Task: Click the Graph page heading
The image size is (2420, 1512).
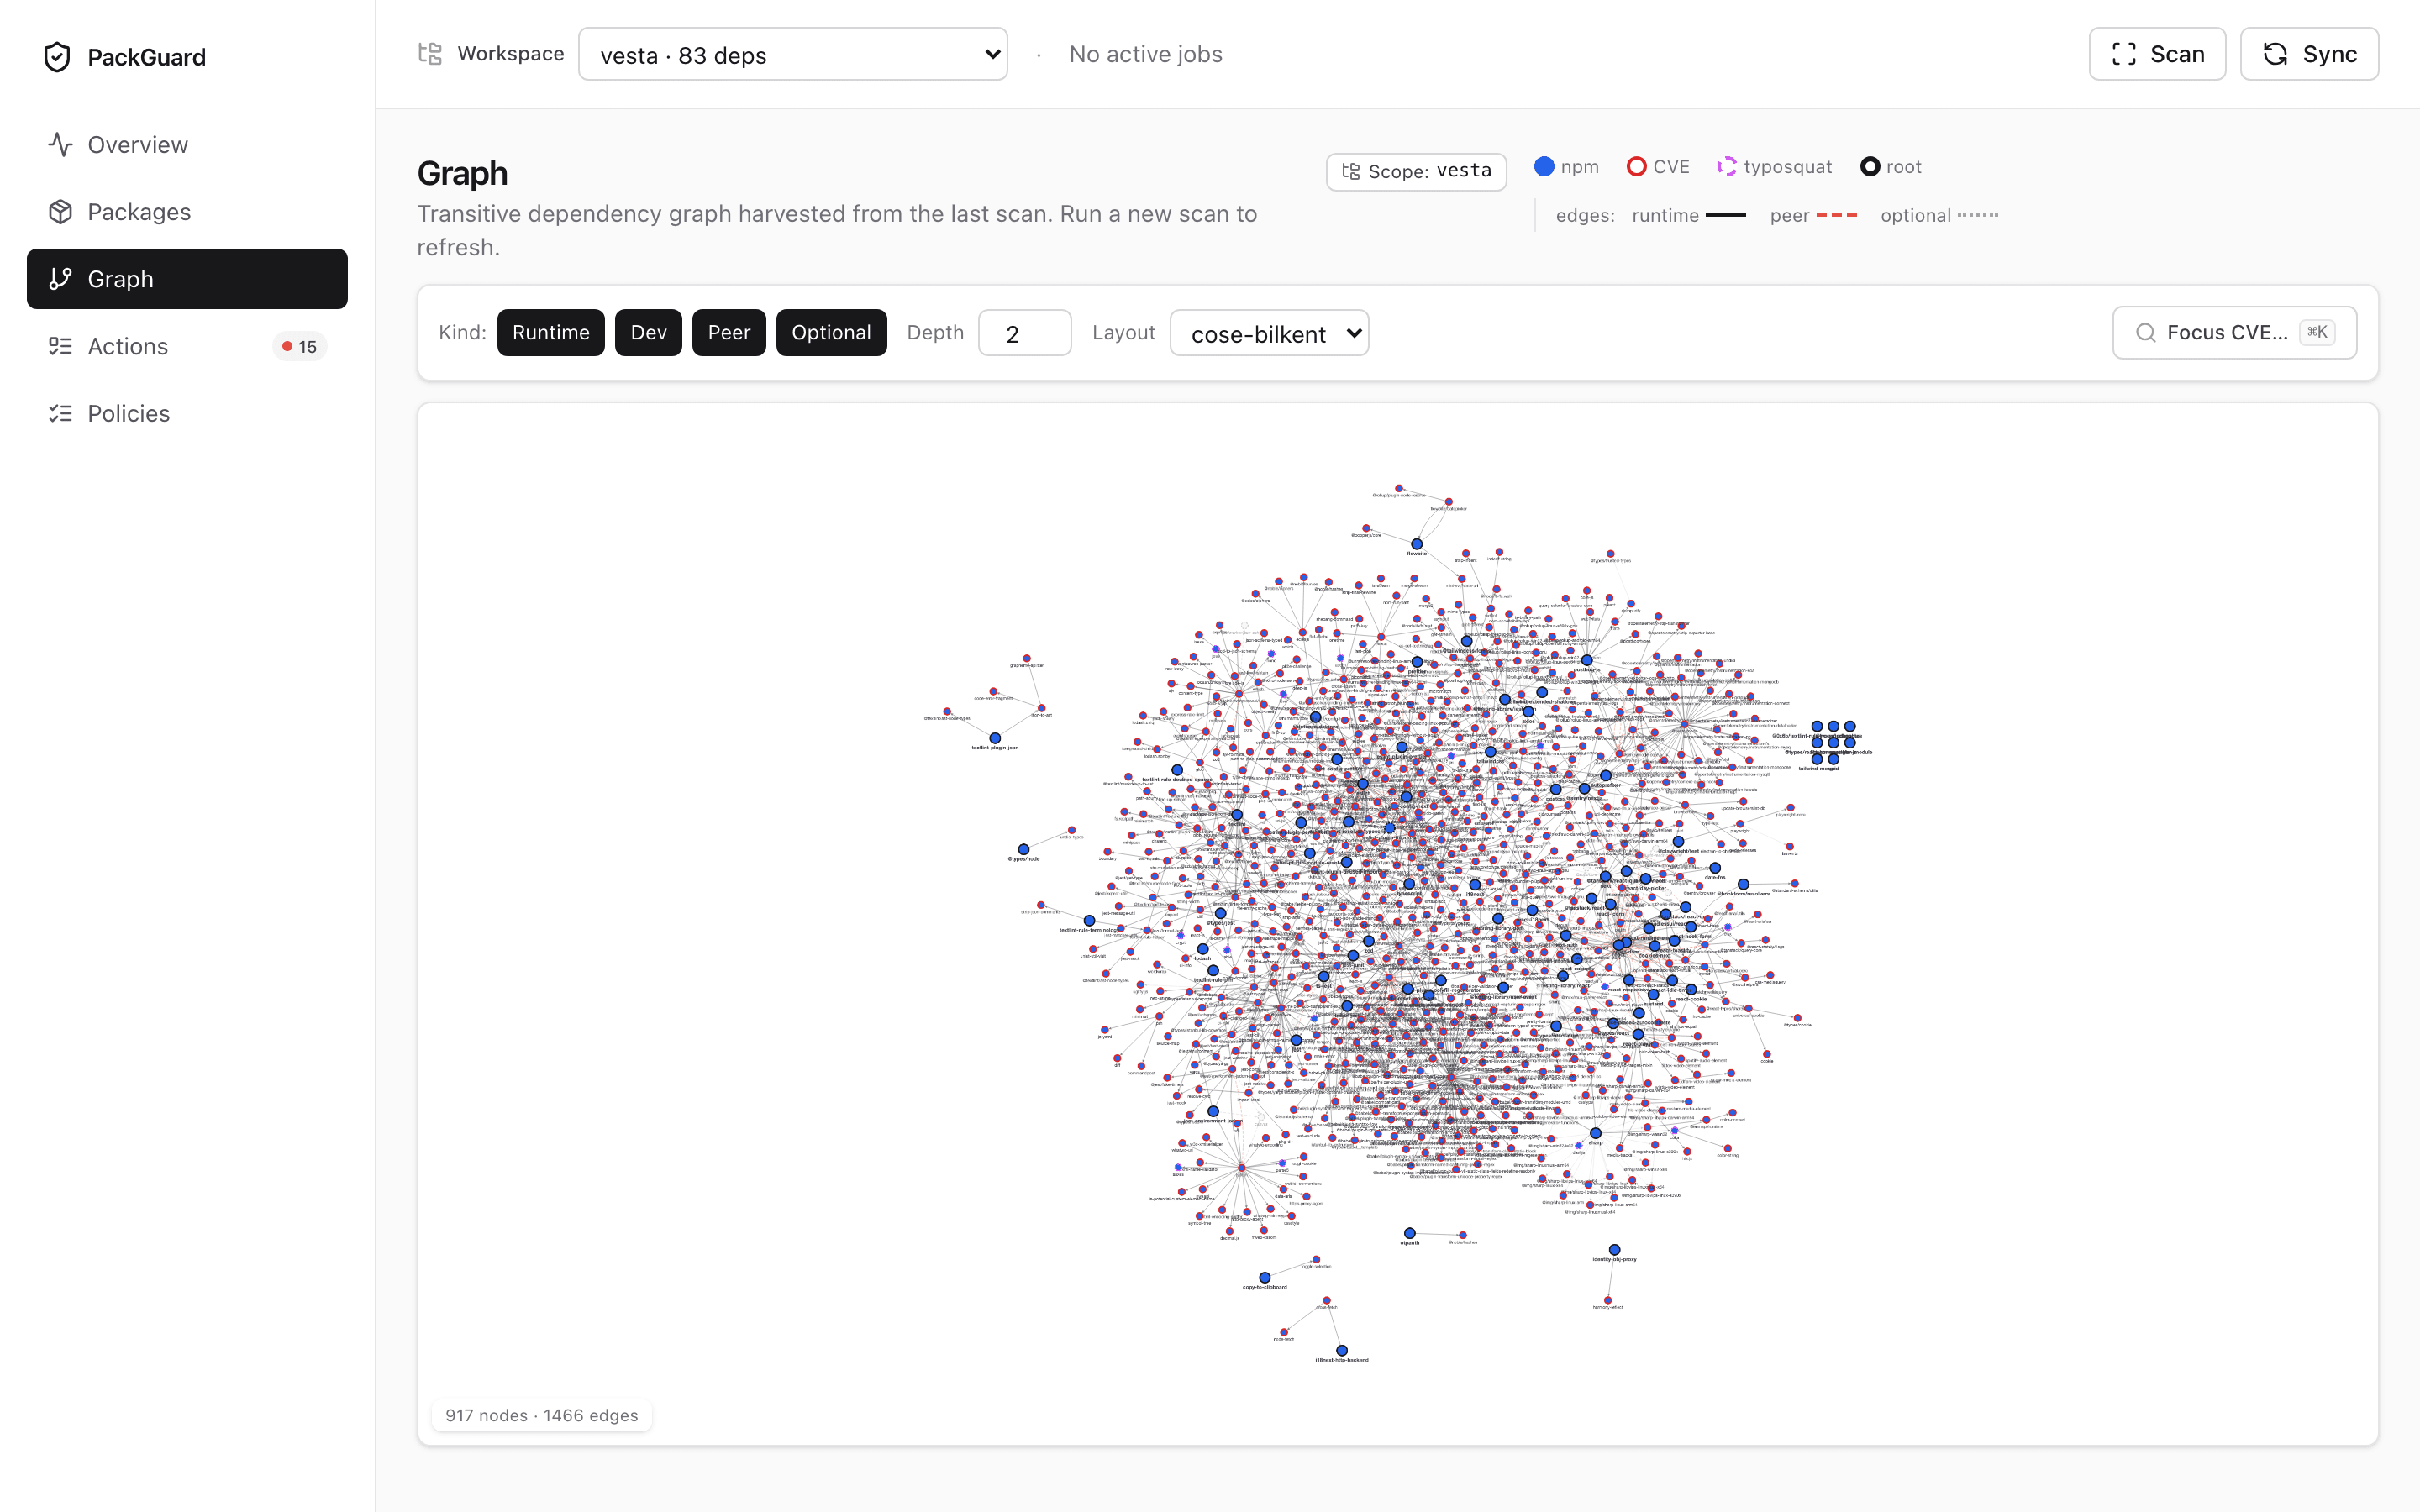Action: [x=462, y=173]
